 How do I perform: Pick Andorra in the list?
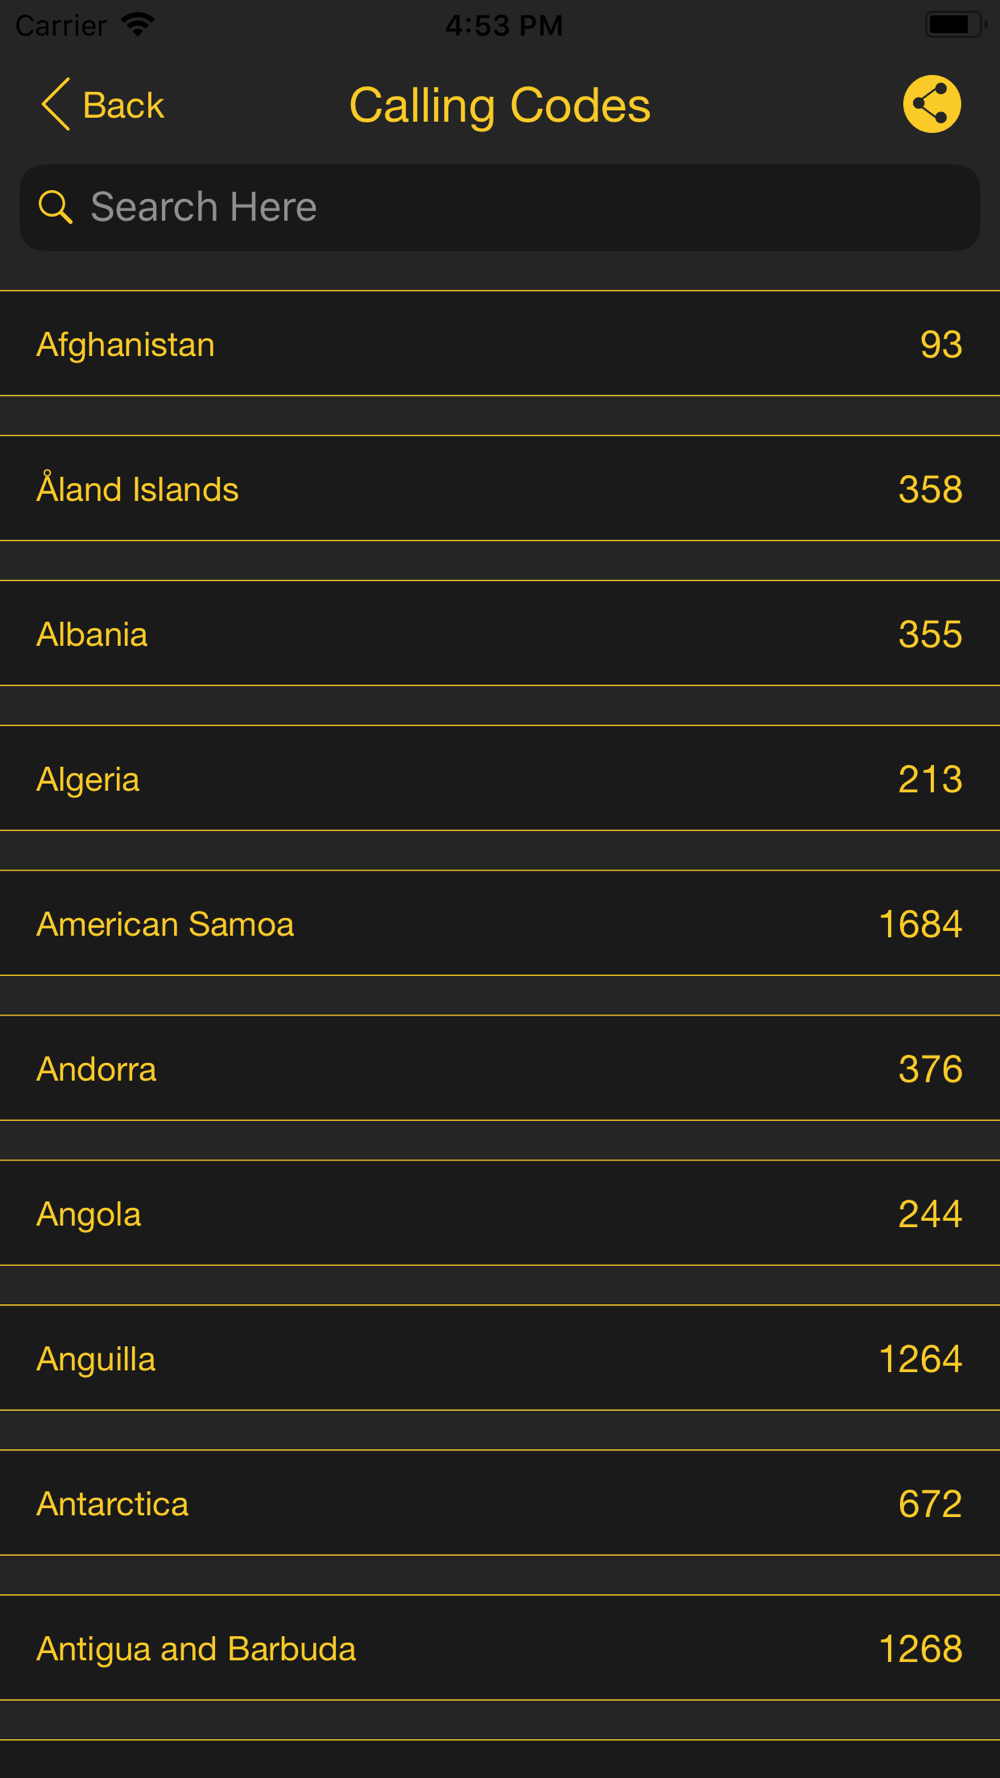500,1069
